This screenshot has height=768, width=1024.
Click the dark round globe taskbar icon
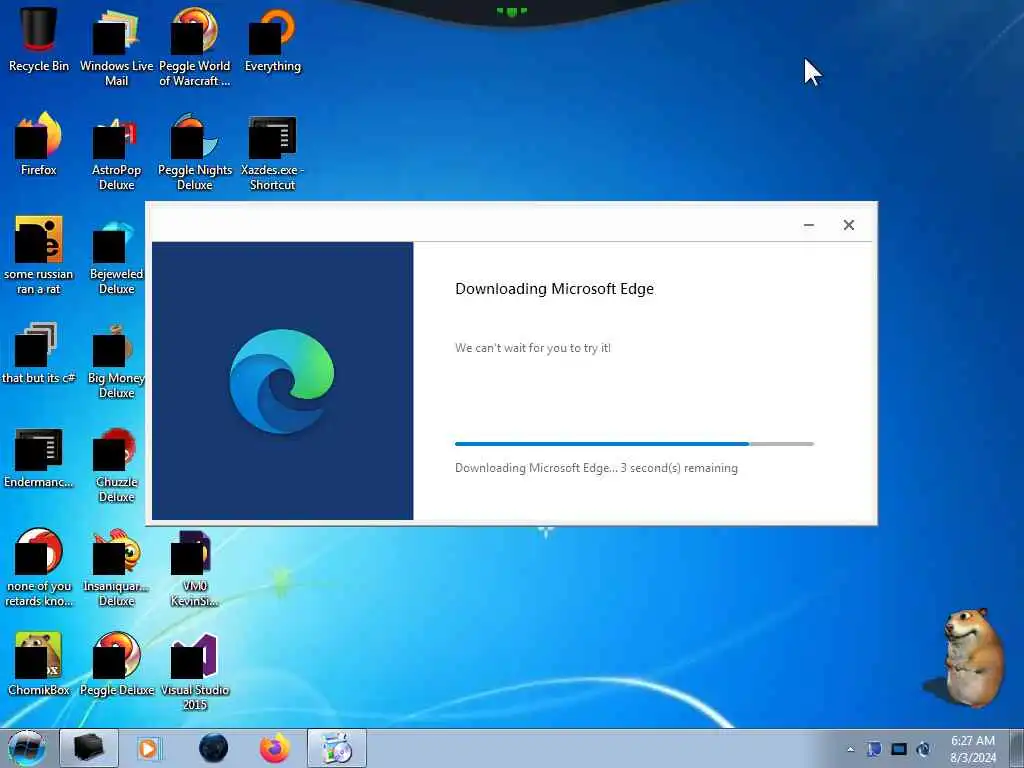coord(214,748)
